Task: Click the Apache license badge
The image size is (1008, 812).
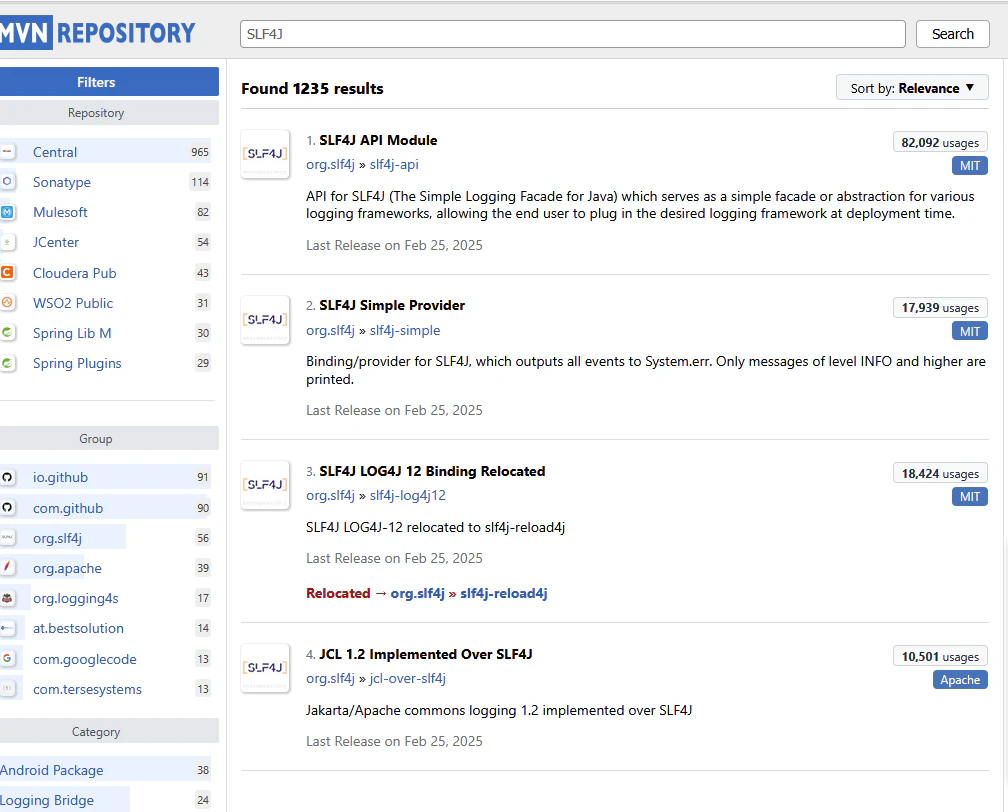Action: pyautogui.click(x=960, y=680)
